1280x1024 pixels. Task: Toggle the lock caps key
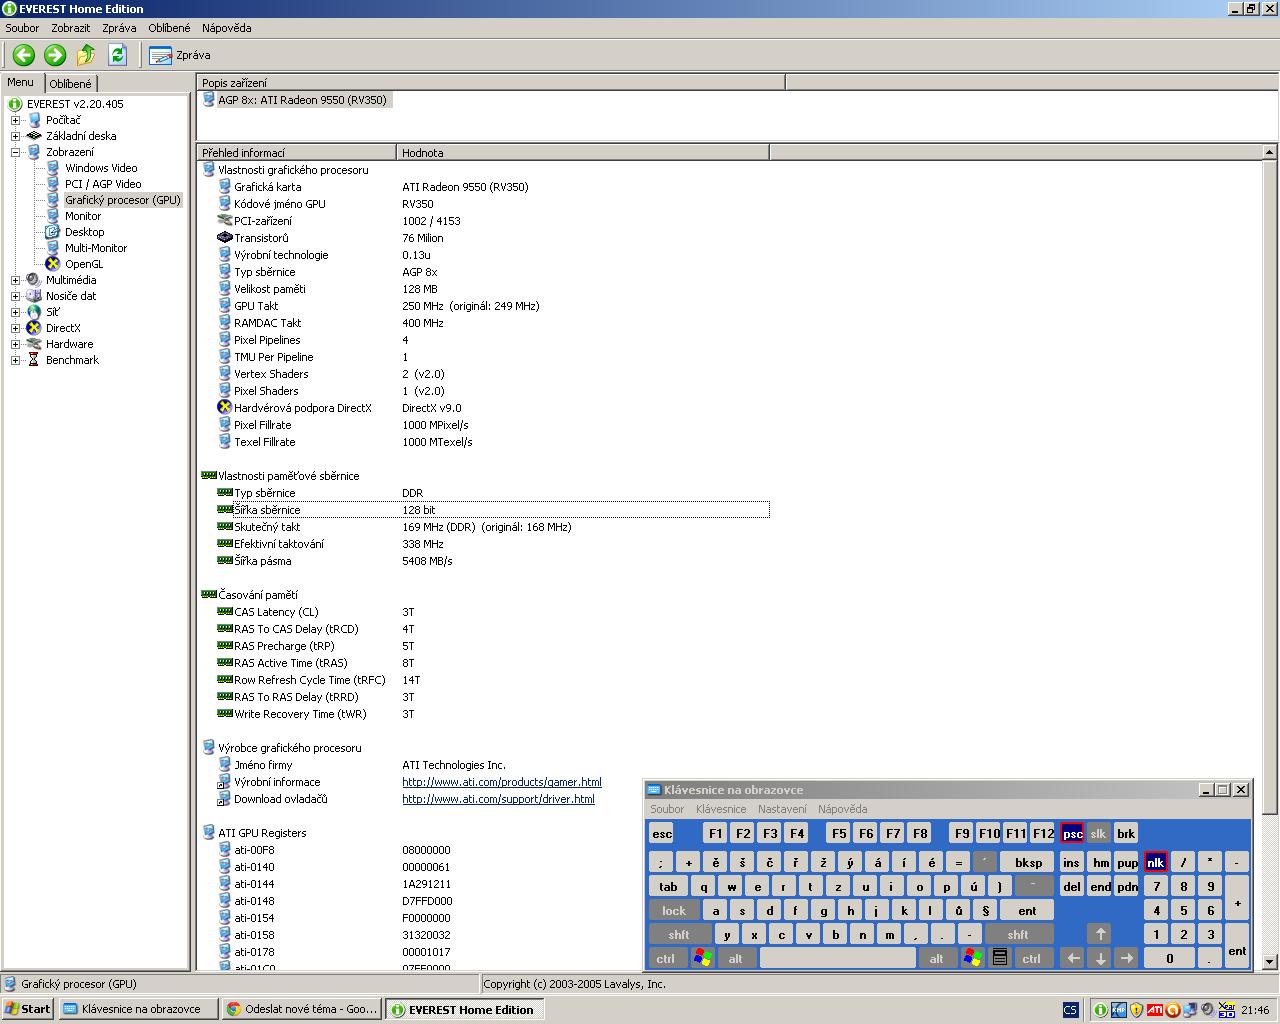[674, 910]
